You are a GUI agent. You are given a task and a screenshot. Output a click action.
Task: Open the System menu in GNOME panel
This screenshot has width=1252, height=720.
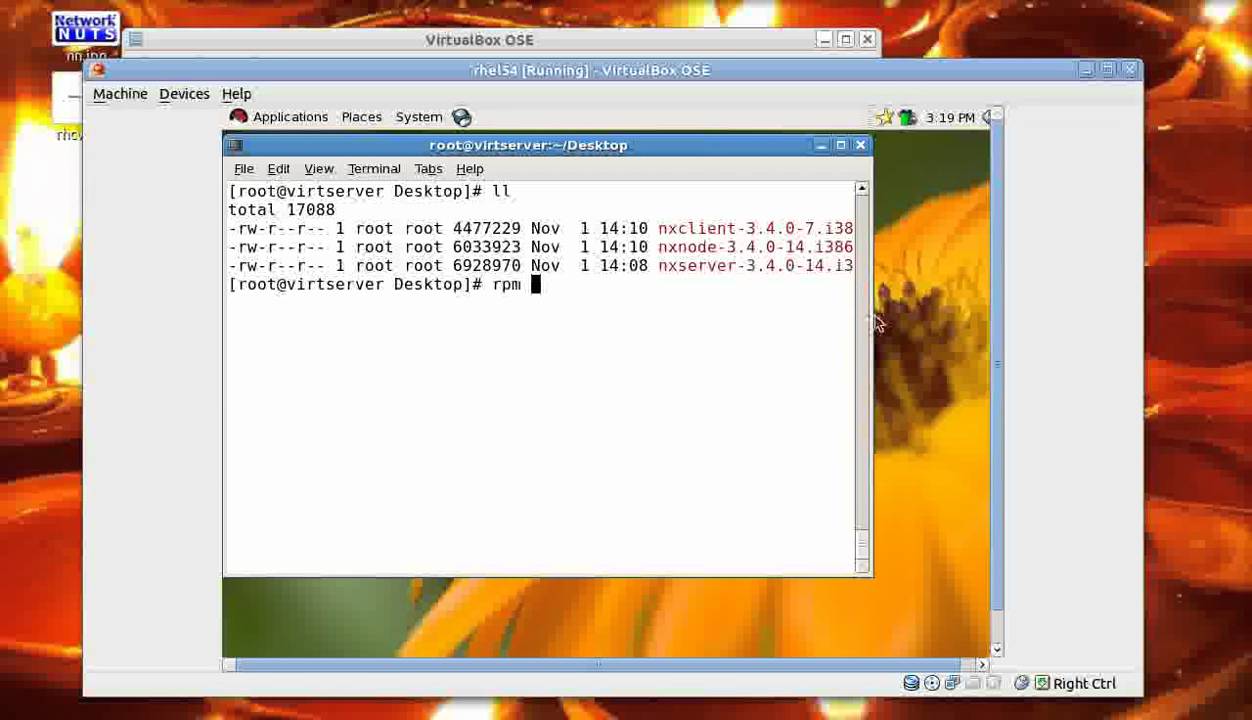click(419, 117)
